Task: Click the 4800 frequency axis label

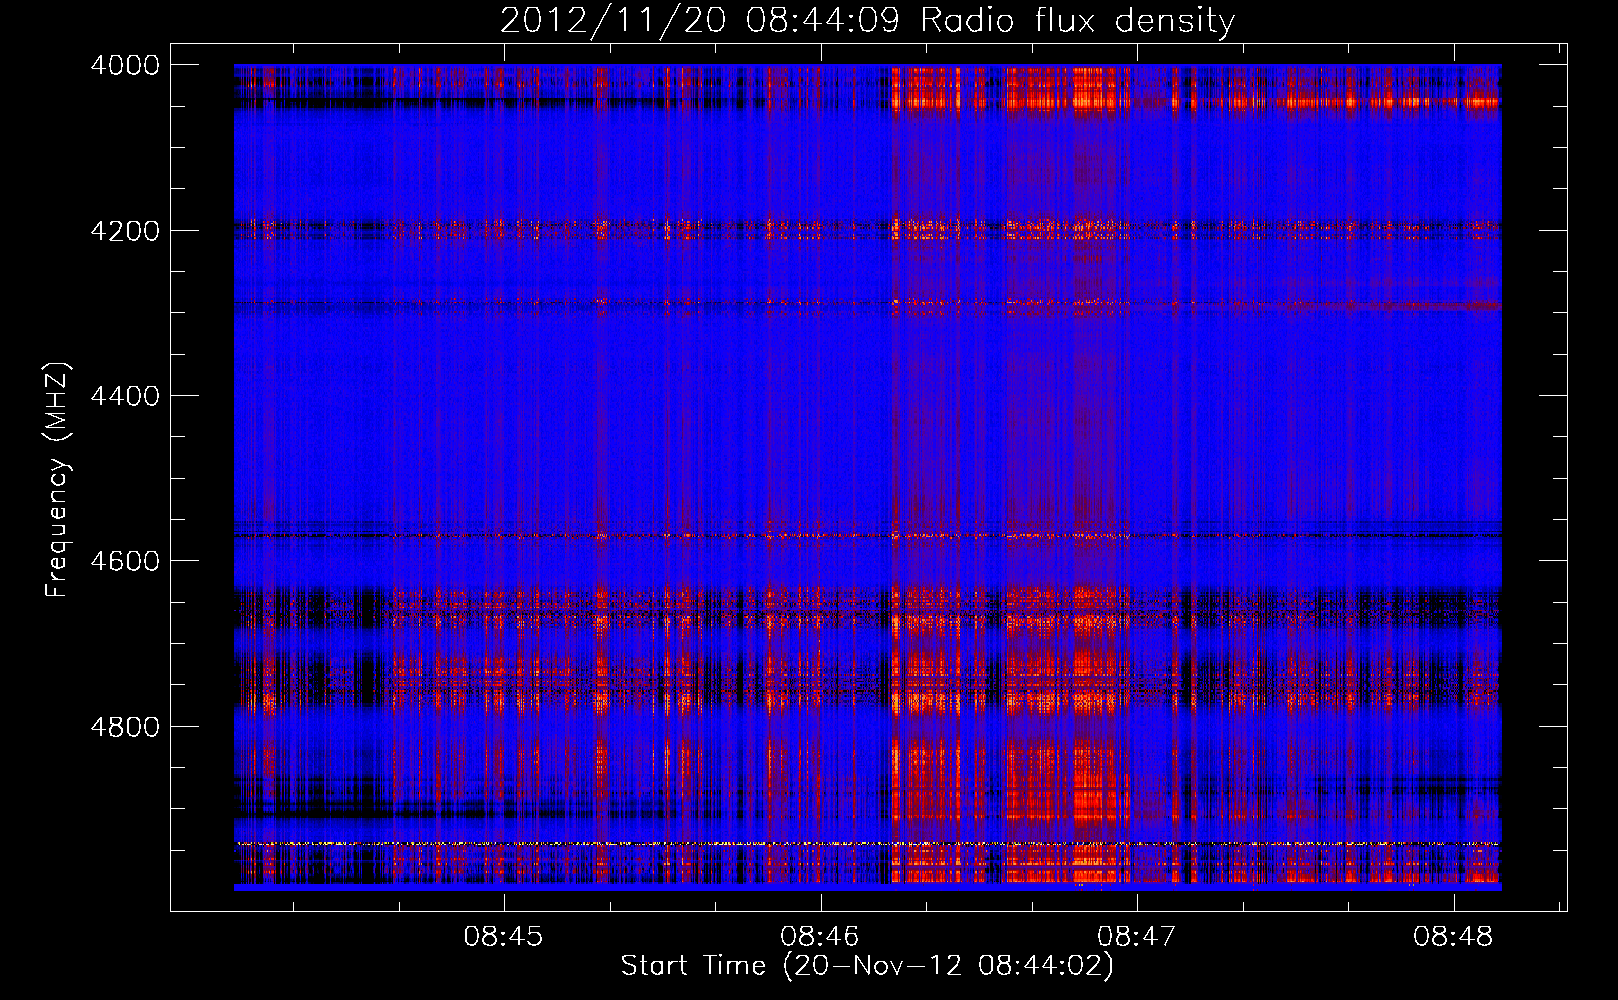Action: point(125,727)
